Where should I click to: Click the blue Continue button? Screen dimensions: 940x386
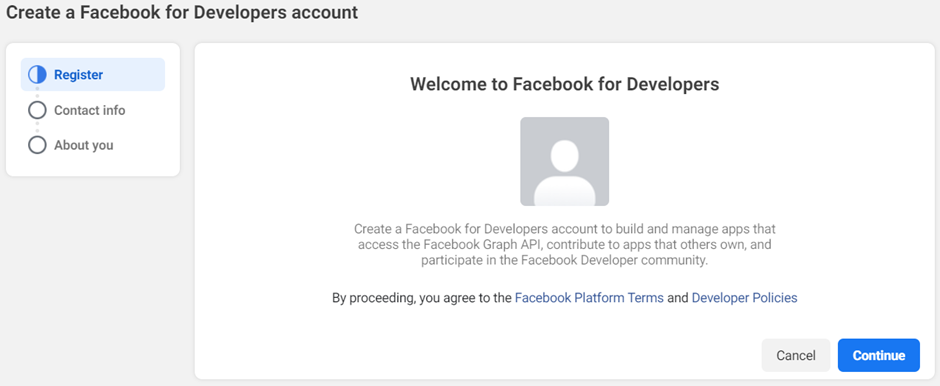click(879, 355)
